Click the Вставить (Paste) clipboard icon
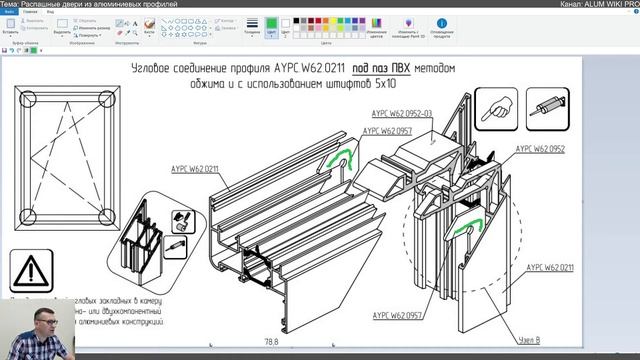 point(11,23)
